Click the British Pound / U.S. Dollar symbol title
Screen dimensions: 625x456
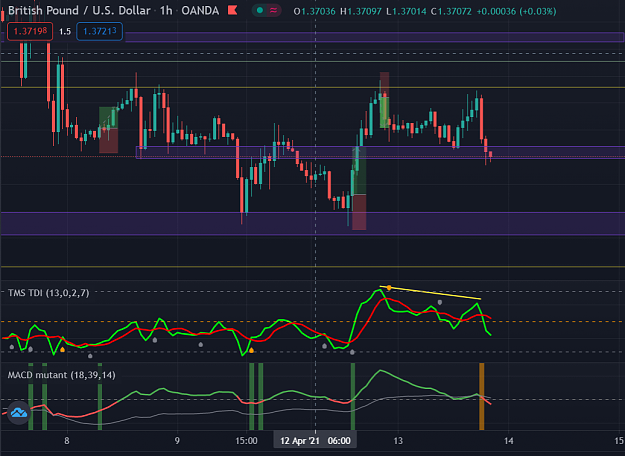tap(79, 11)
